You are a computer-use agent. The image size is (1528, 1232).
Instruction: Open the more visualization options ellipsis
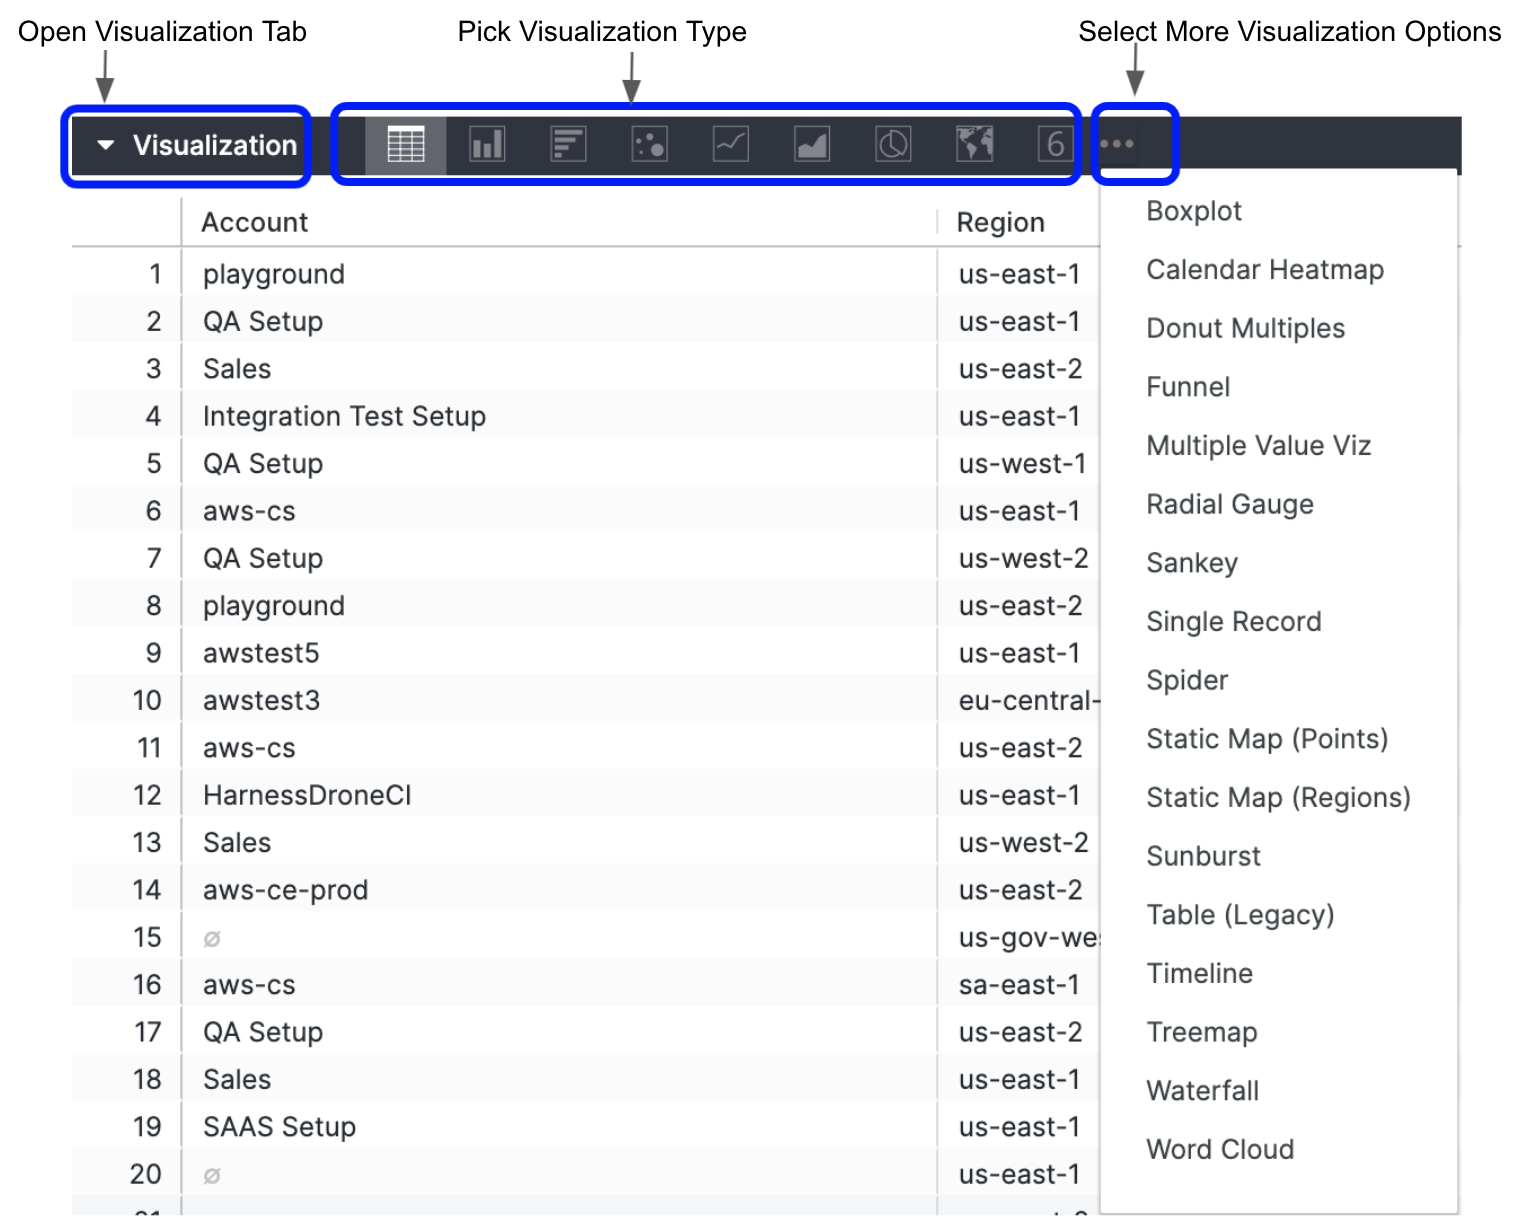pyautogui.click(x=1116, y=144)
